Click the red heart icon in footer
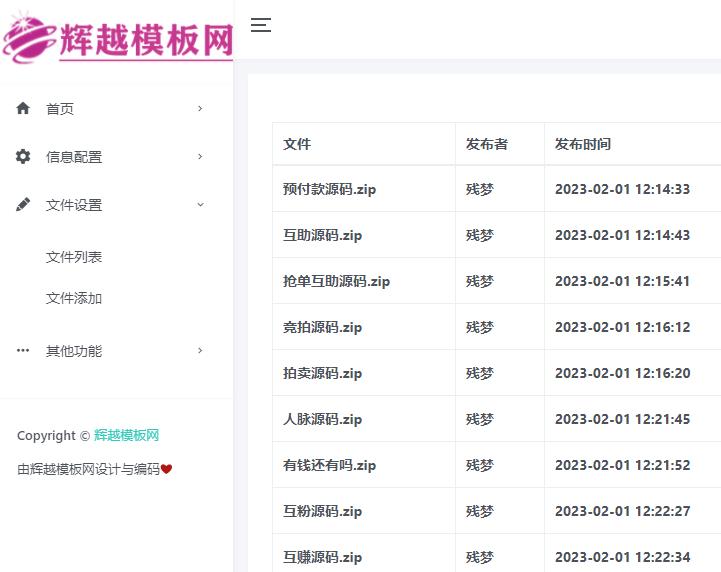 coord(167,468)
